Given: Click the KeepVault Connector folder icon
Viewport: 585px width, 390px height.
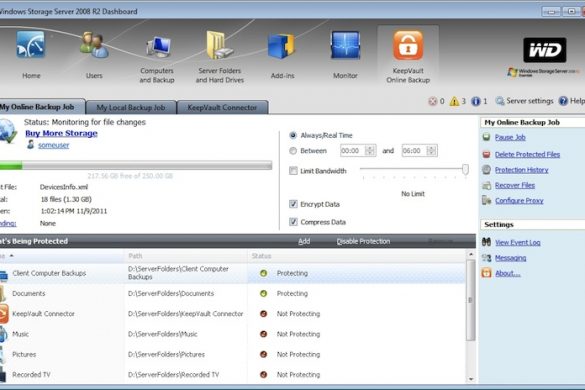Looking at the screenshot, I should click(4, 313).
